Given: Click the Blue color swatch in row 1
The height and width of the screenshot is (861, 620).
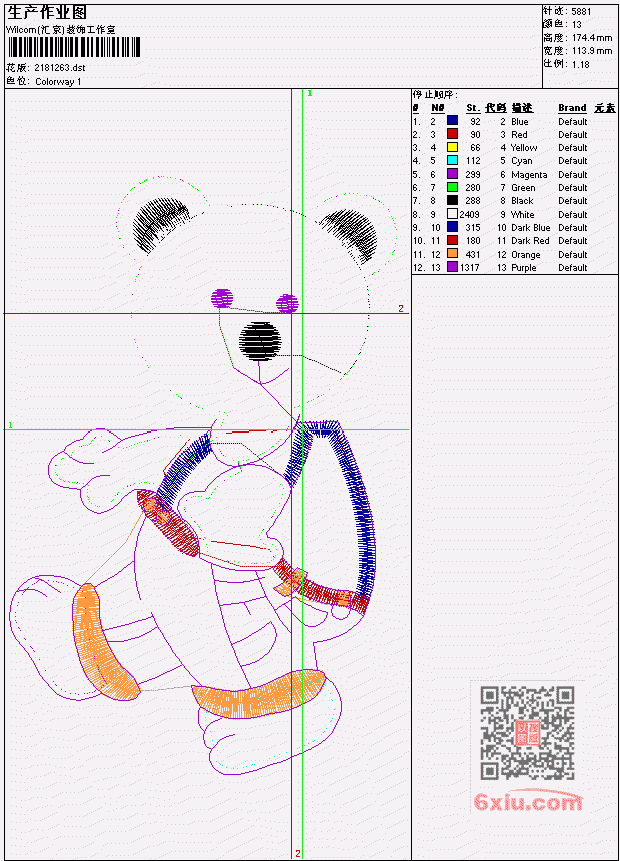Looking at the screenshot, I should [x=452, y=121].
